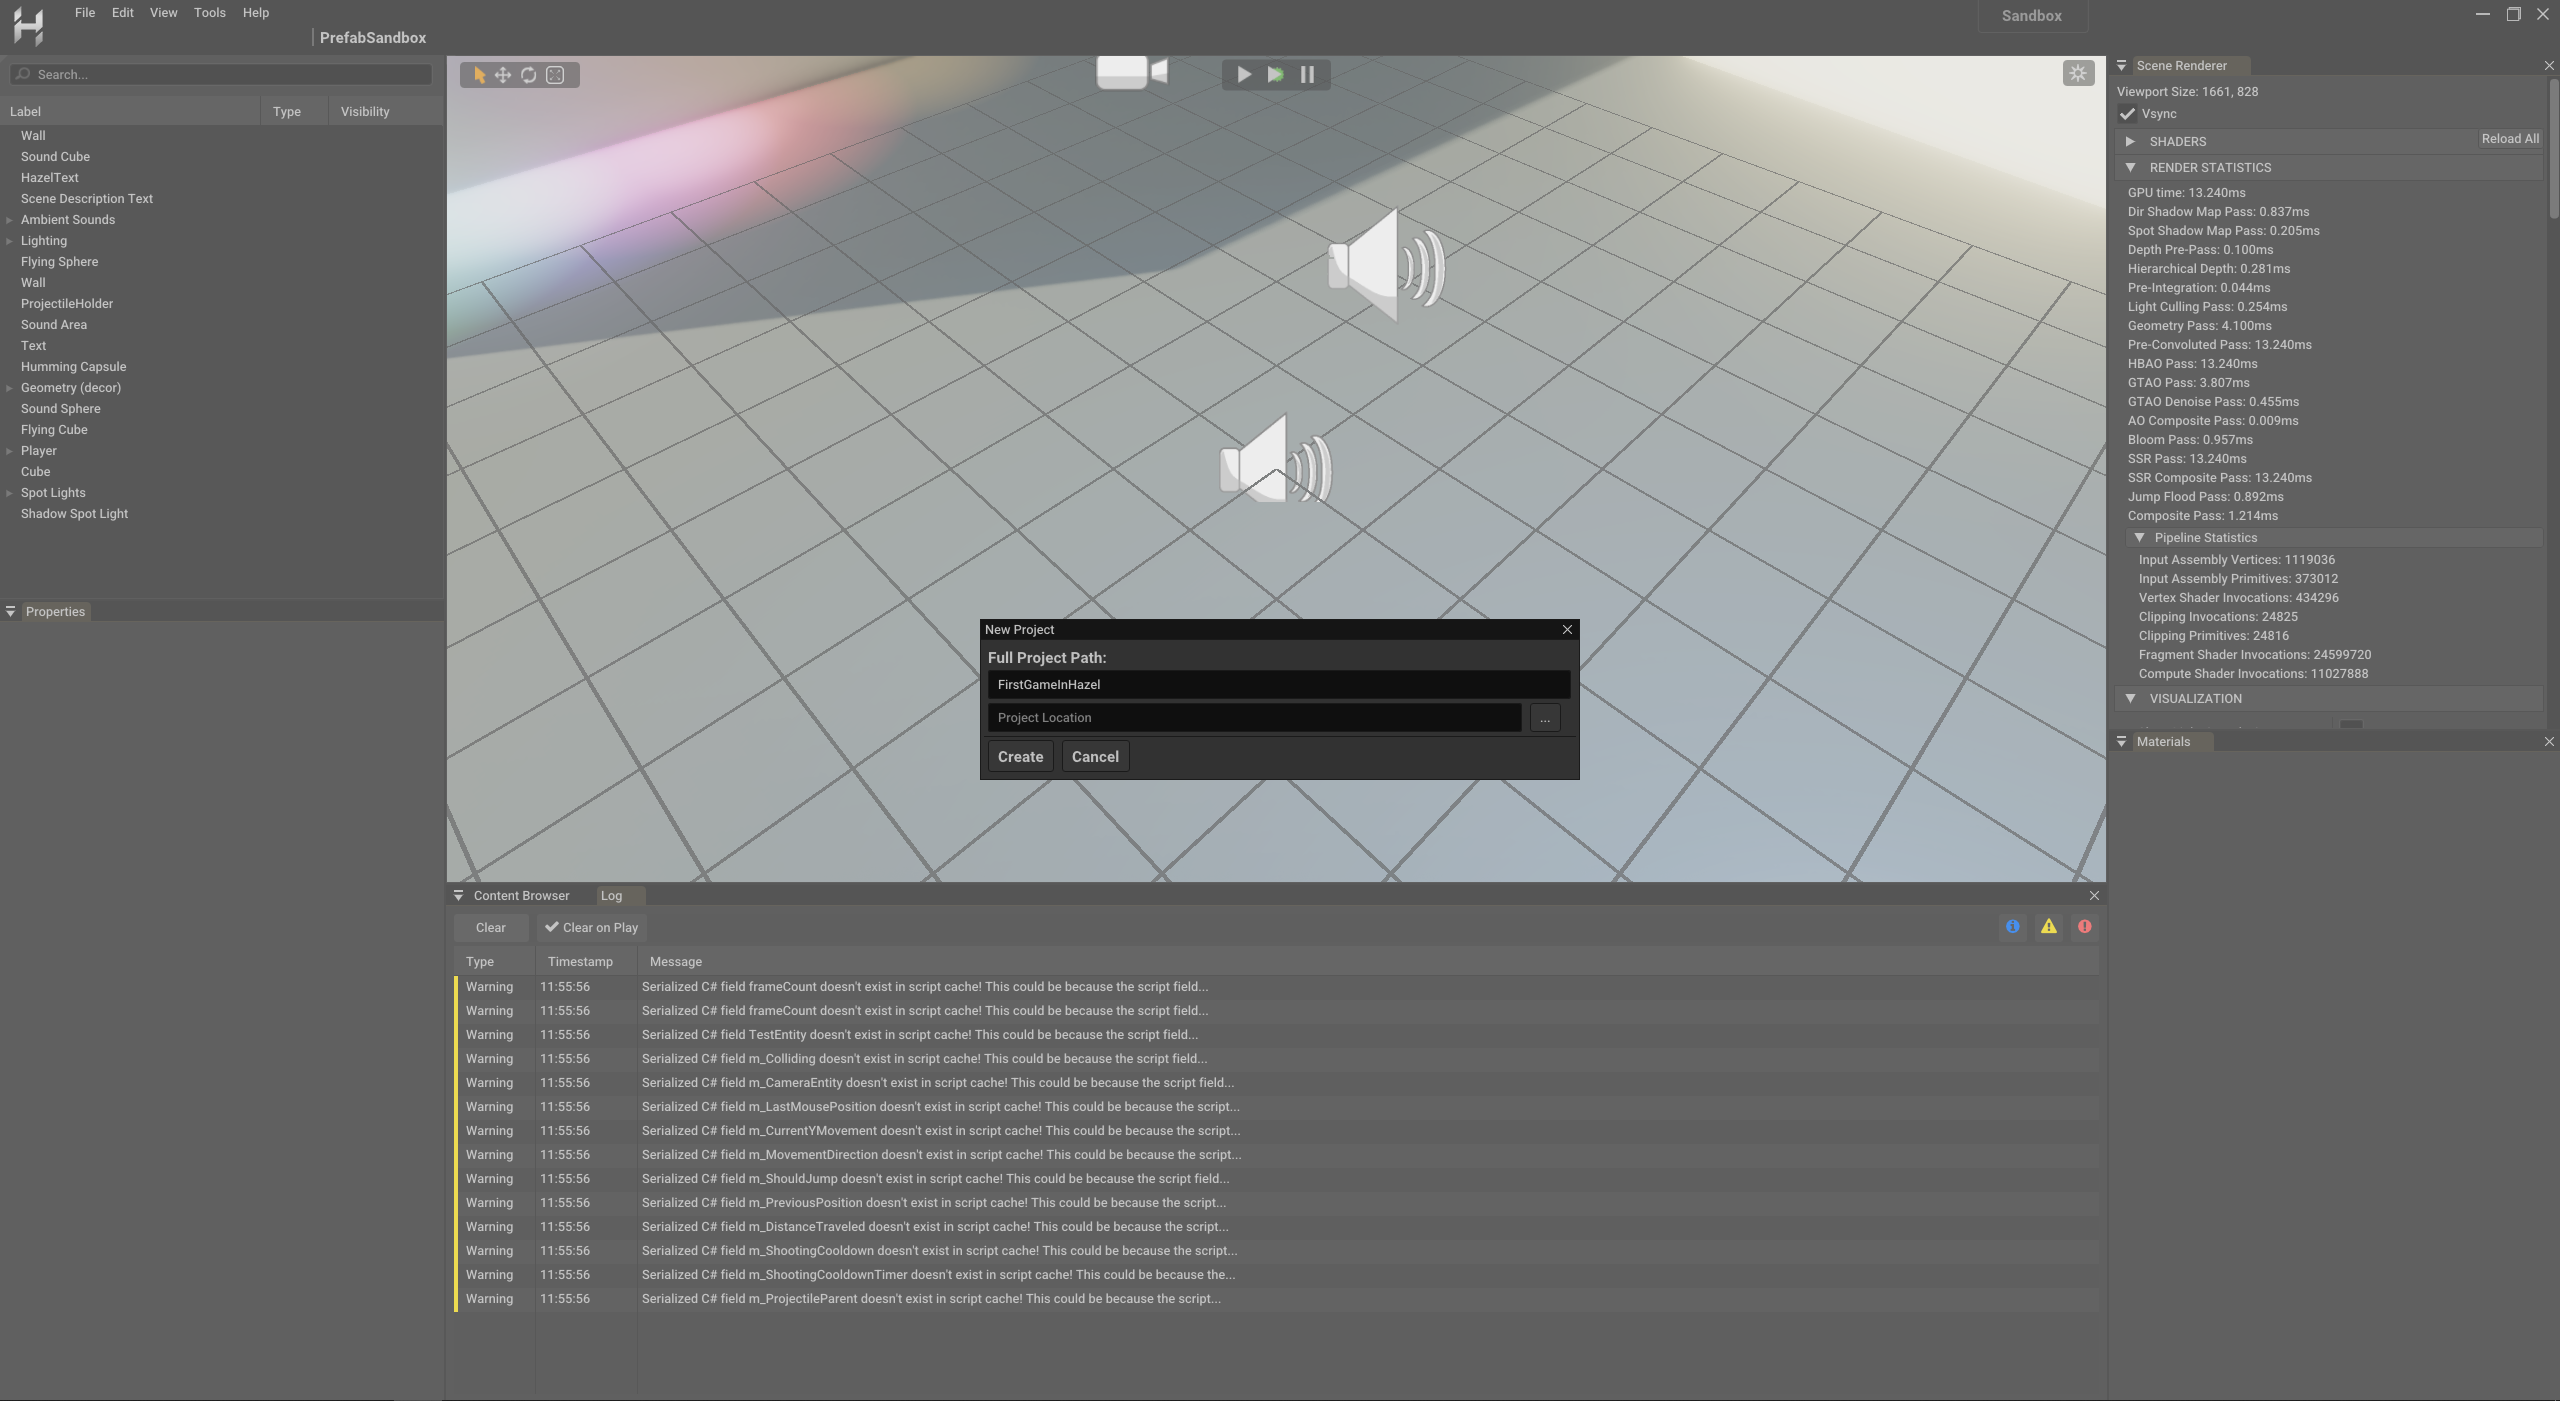The height and width of the screenshot is (1401, 2560).
Task: Toggle the info messages filter in the log
Action: (2013, 927)
